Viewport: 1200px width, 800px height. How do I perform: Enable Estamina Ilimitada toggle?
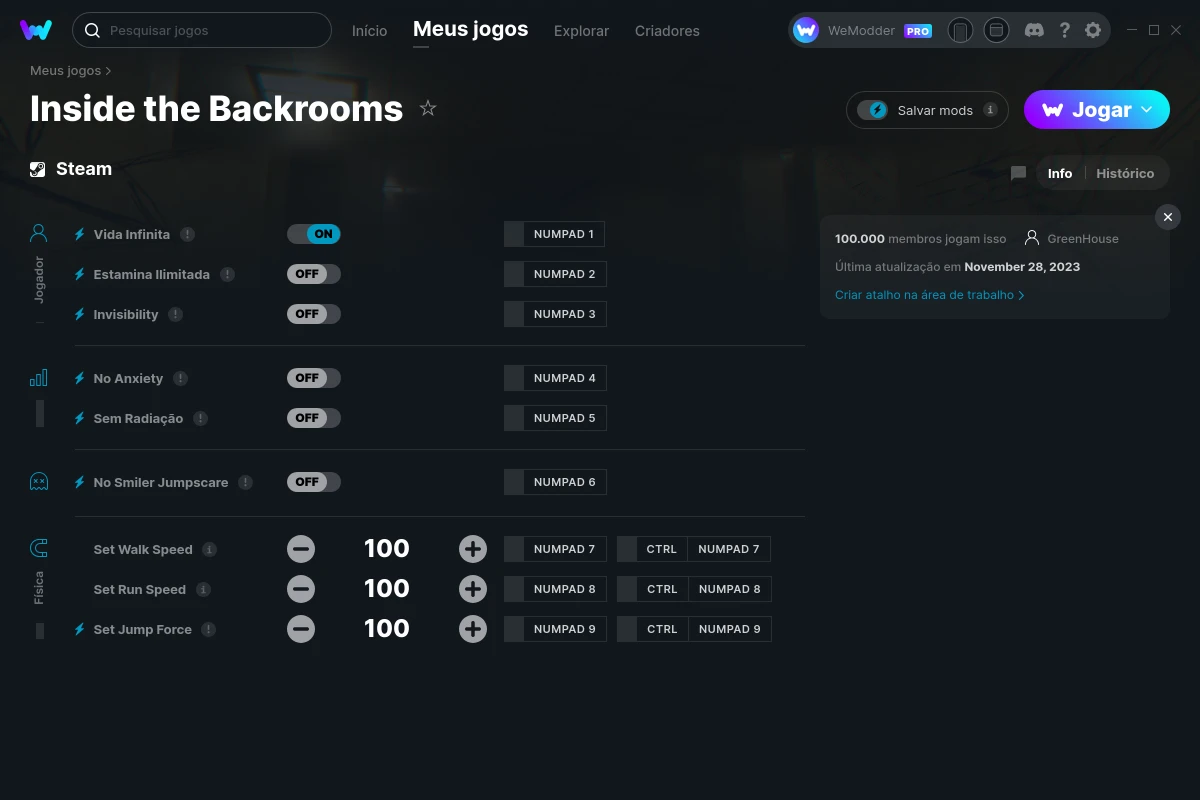(x=314, y=274)
